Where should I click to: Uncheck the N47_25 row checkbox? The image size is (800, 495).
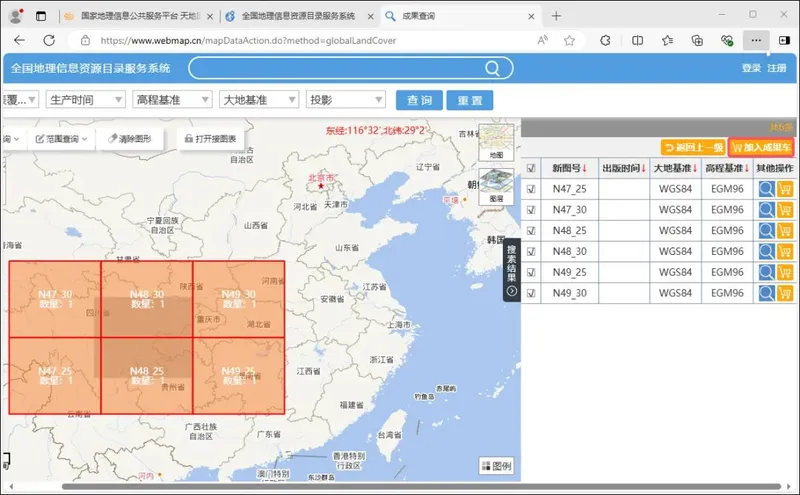(531, 189)
